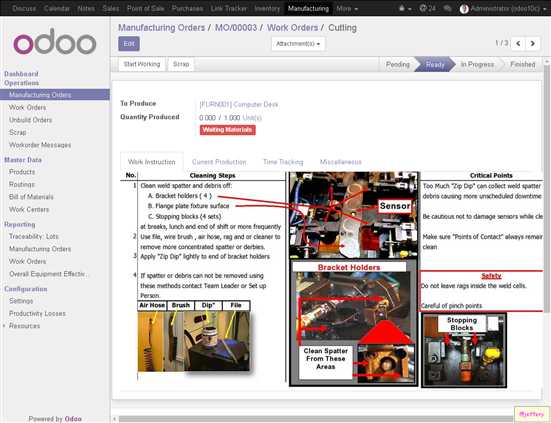Open Productivity Losses in sidebar
551x423 pixels.
pos(37,314)
